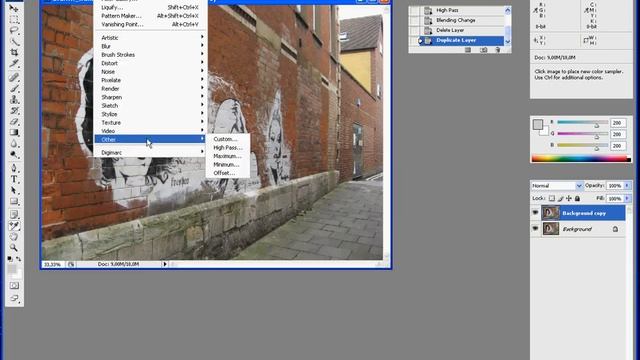640x360 pixels.
Task: Toggle lock transparent pixels
Action: click(x=552, y=198)
